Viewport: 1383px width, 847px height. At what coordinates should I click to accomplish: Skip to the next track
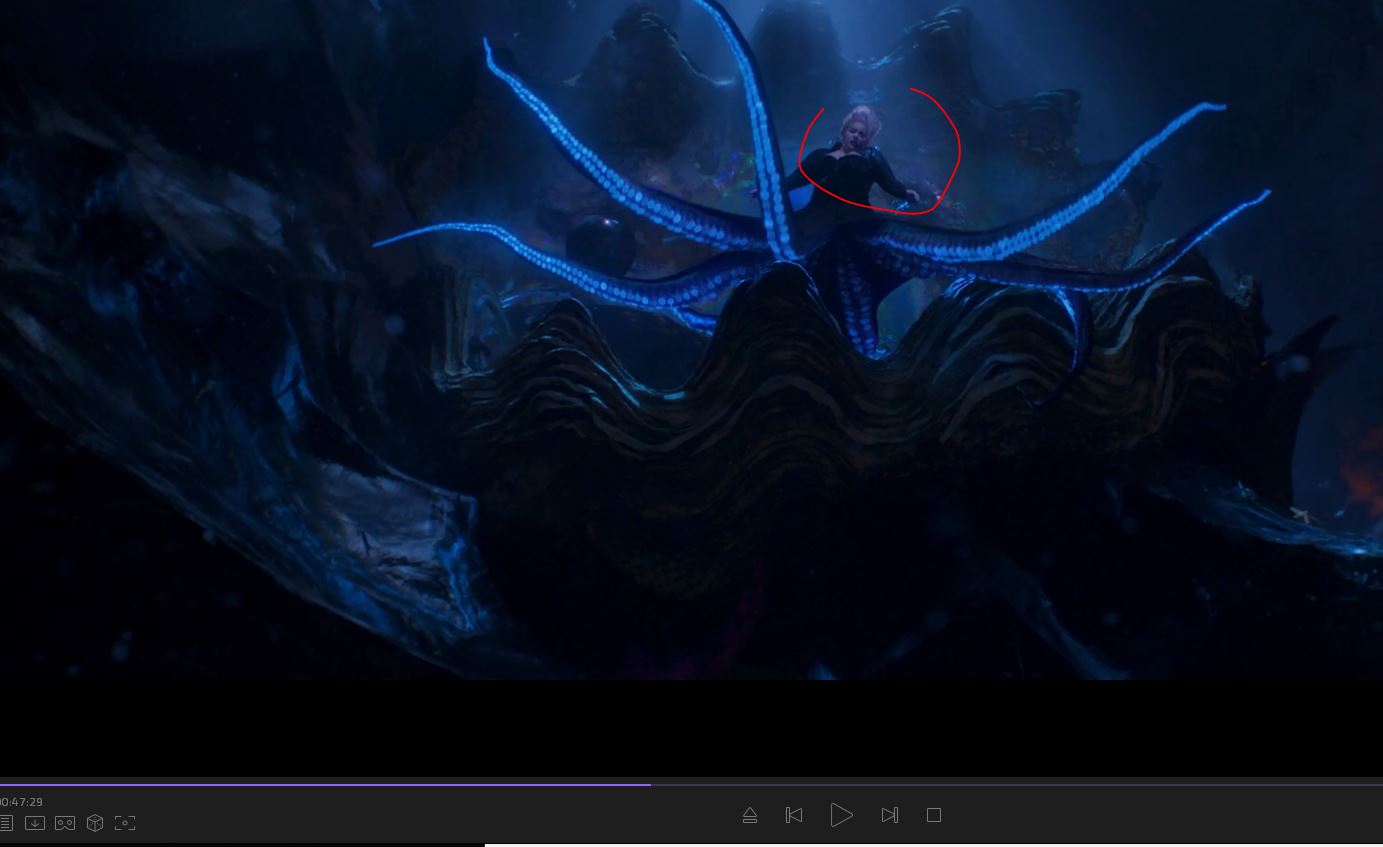coord(889,815)
